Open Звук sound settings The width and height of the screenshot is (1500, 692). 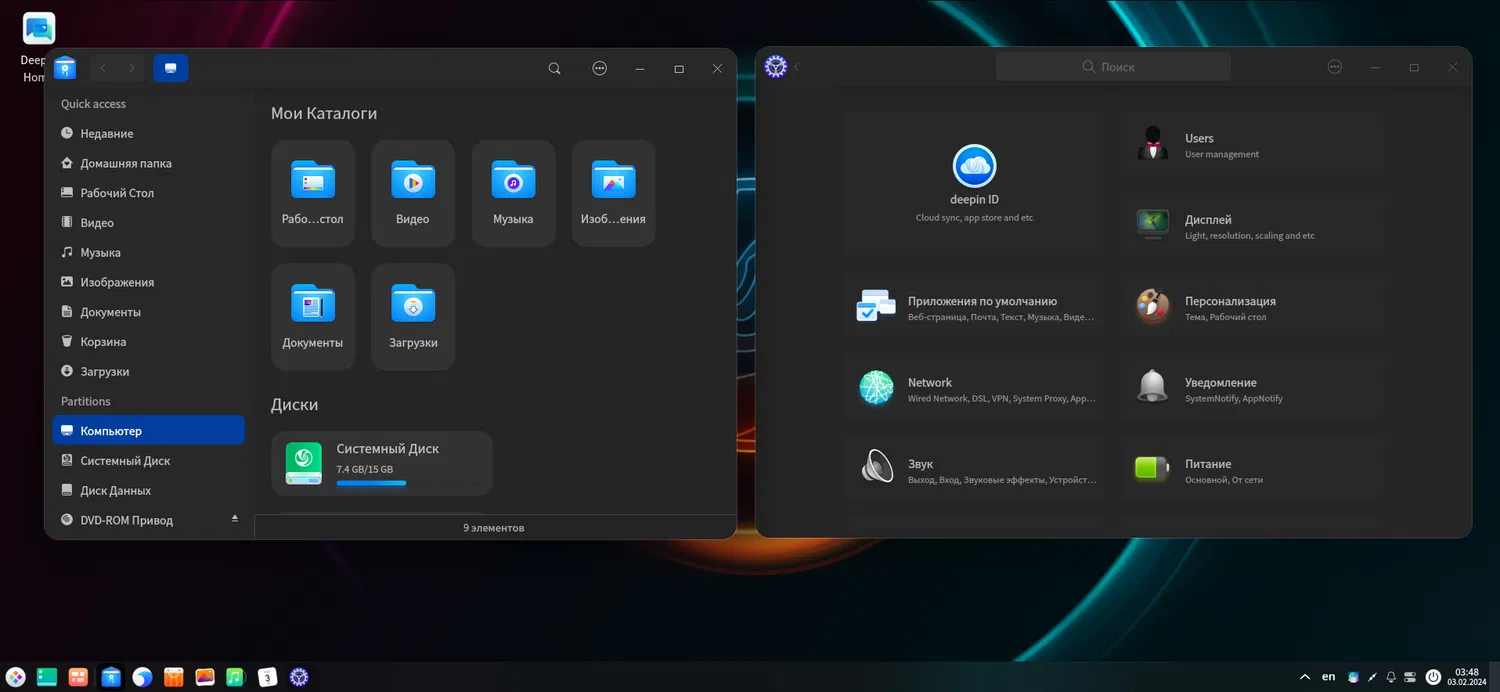973,470
